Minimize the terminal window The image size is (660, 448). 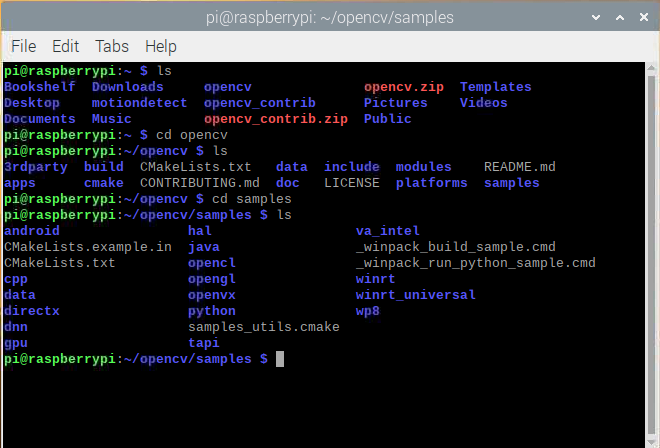pyautogui.click(x=596, y=17)
